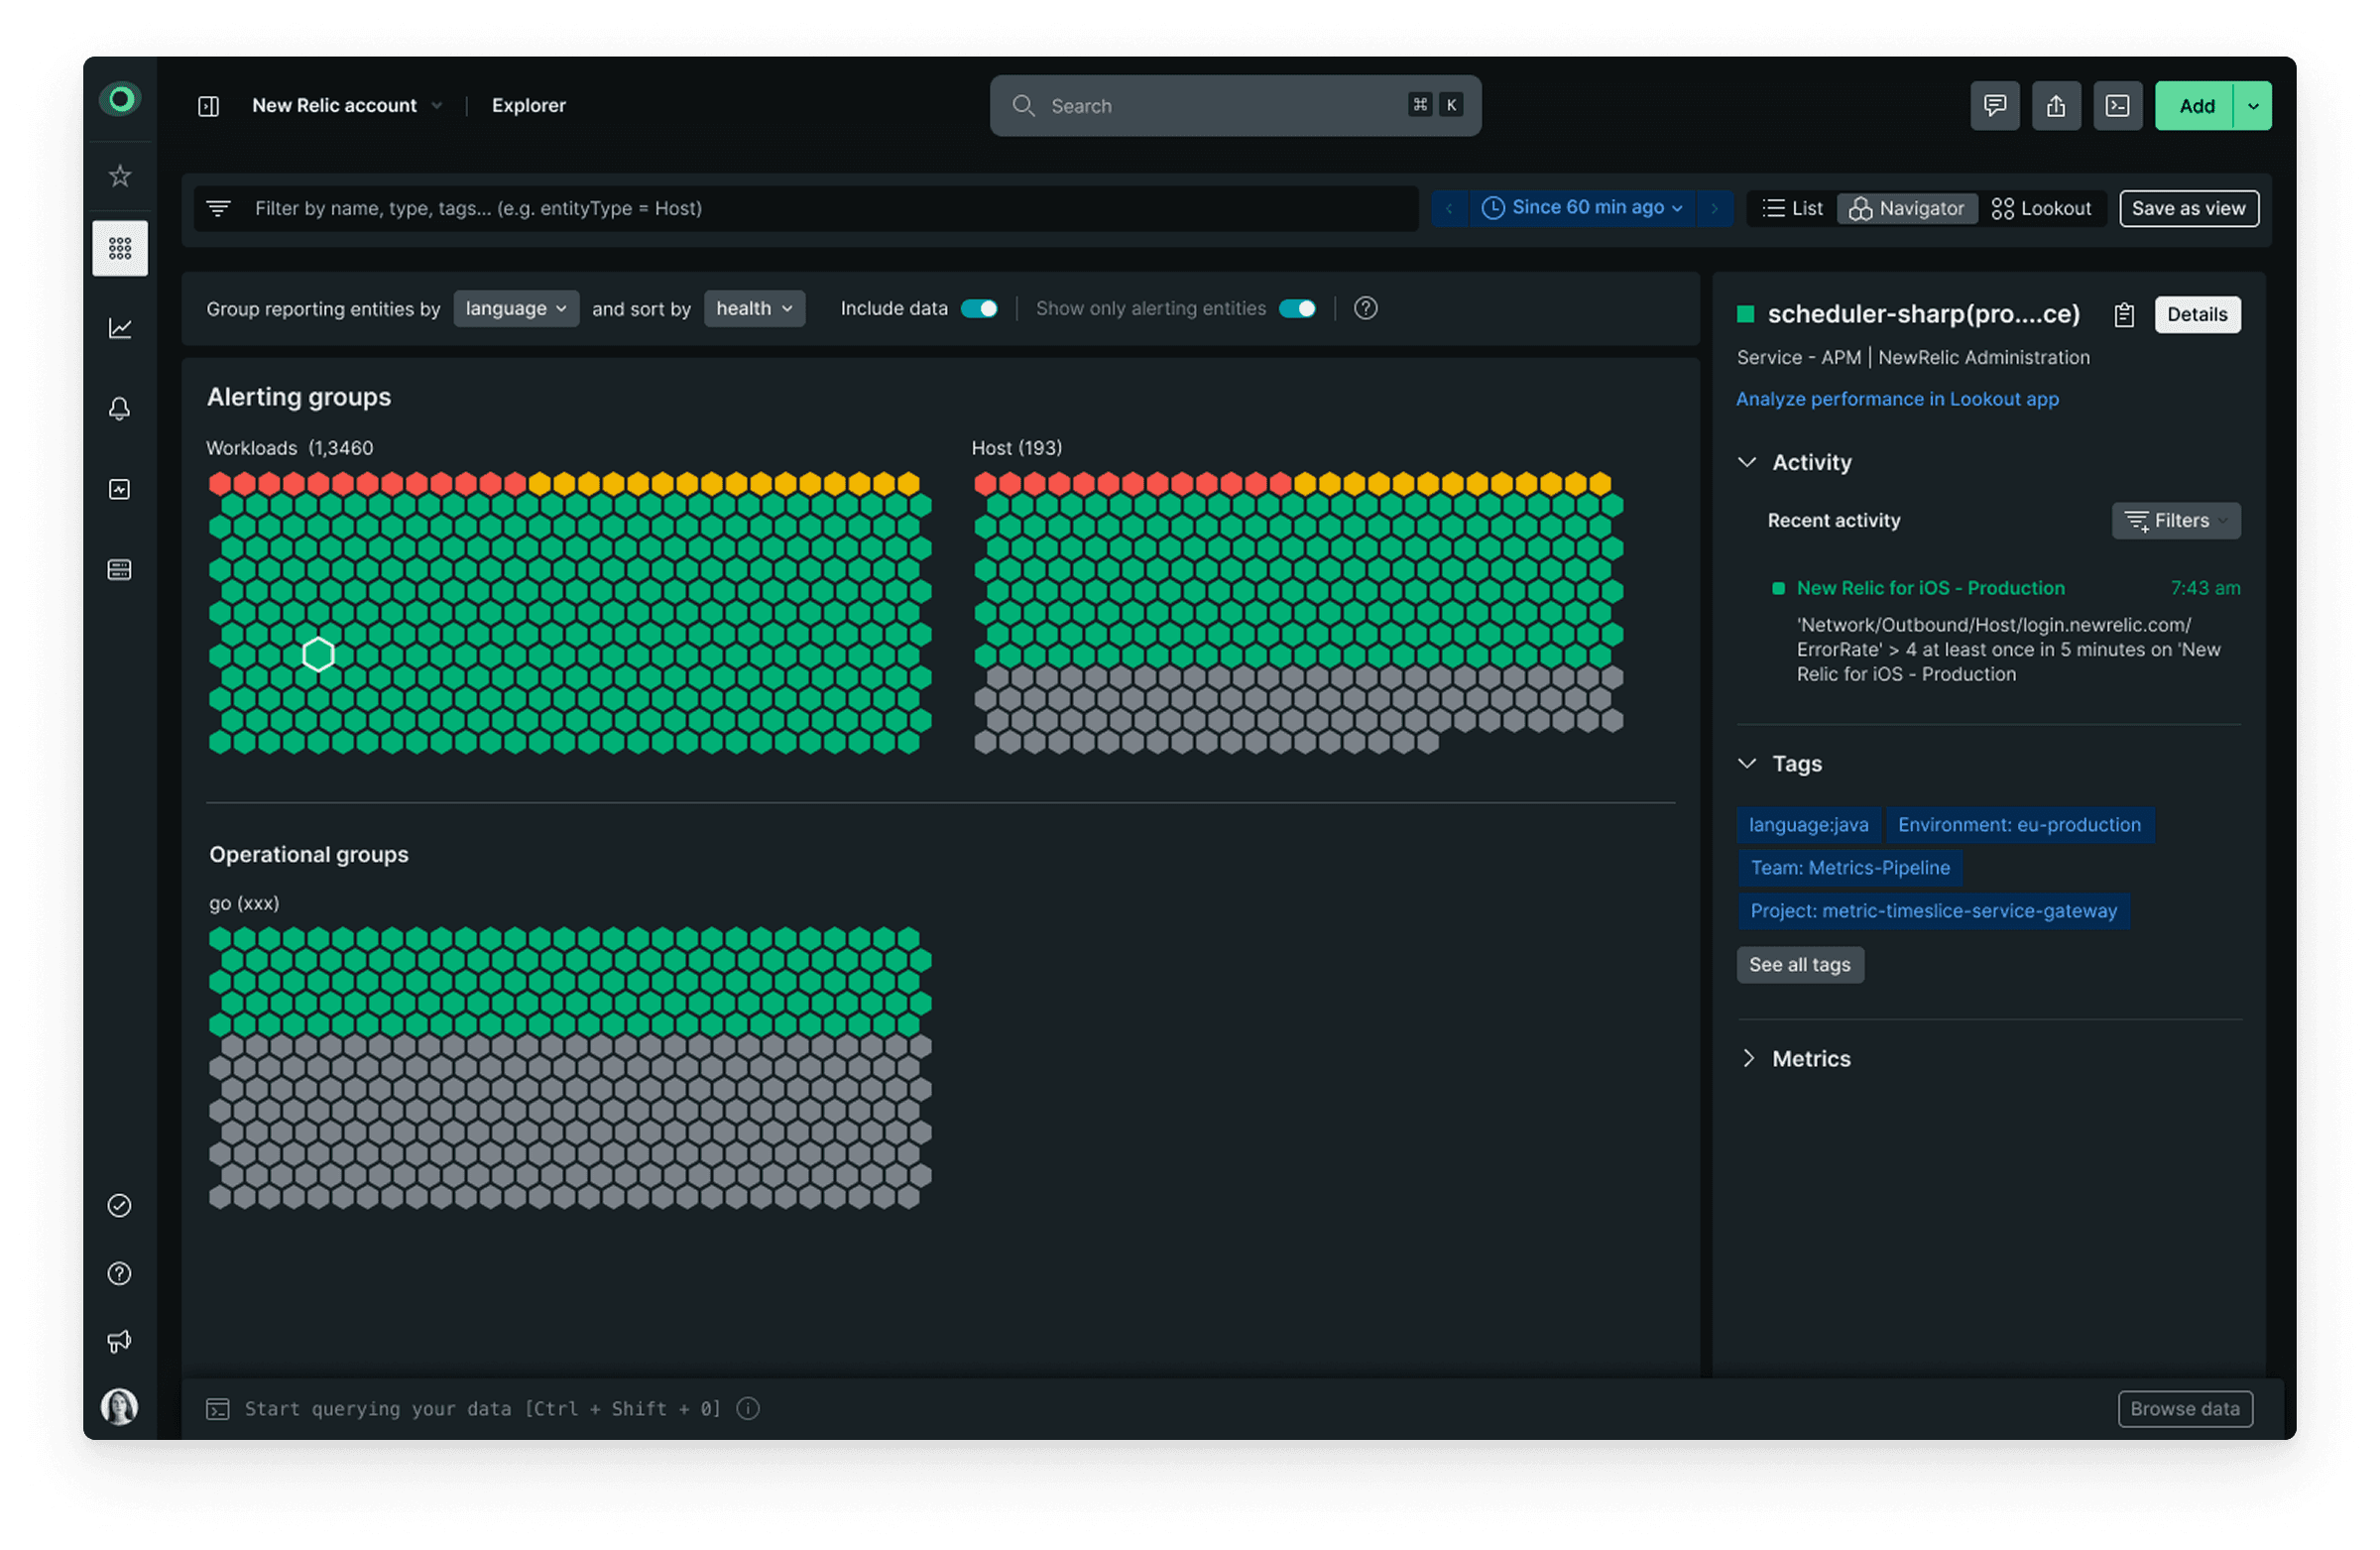Screen dimensions: 2380x1550
Task: Toggle the Include data switch
Action: (979, 309)
